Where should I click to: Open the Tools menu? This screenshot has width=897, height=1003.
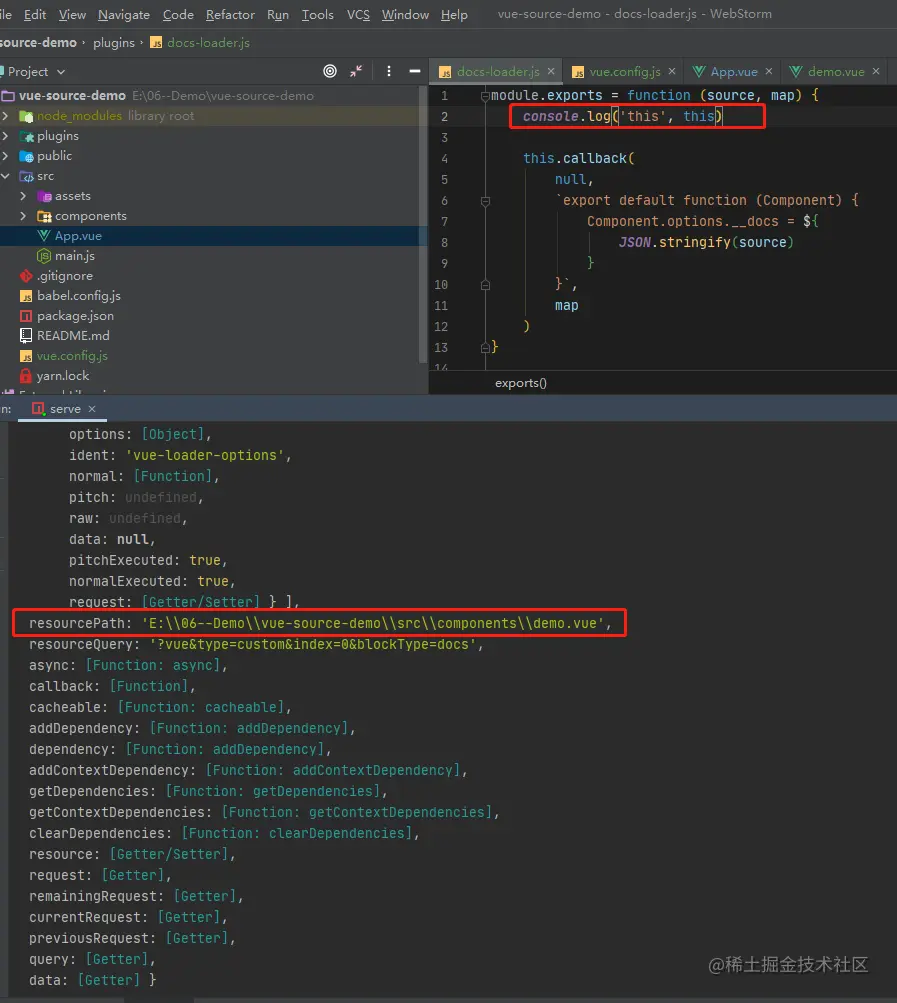point(317,14)
